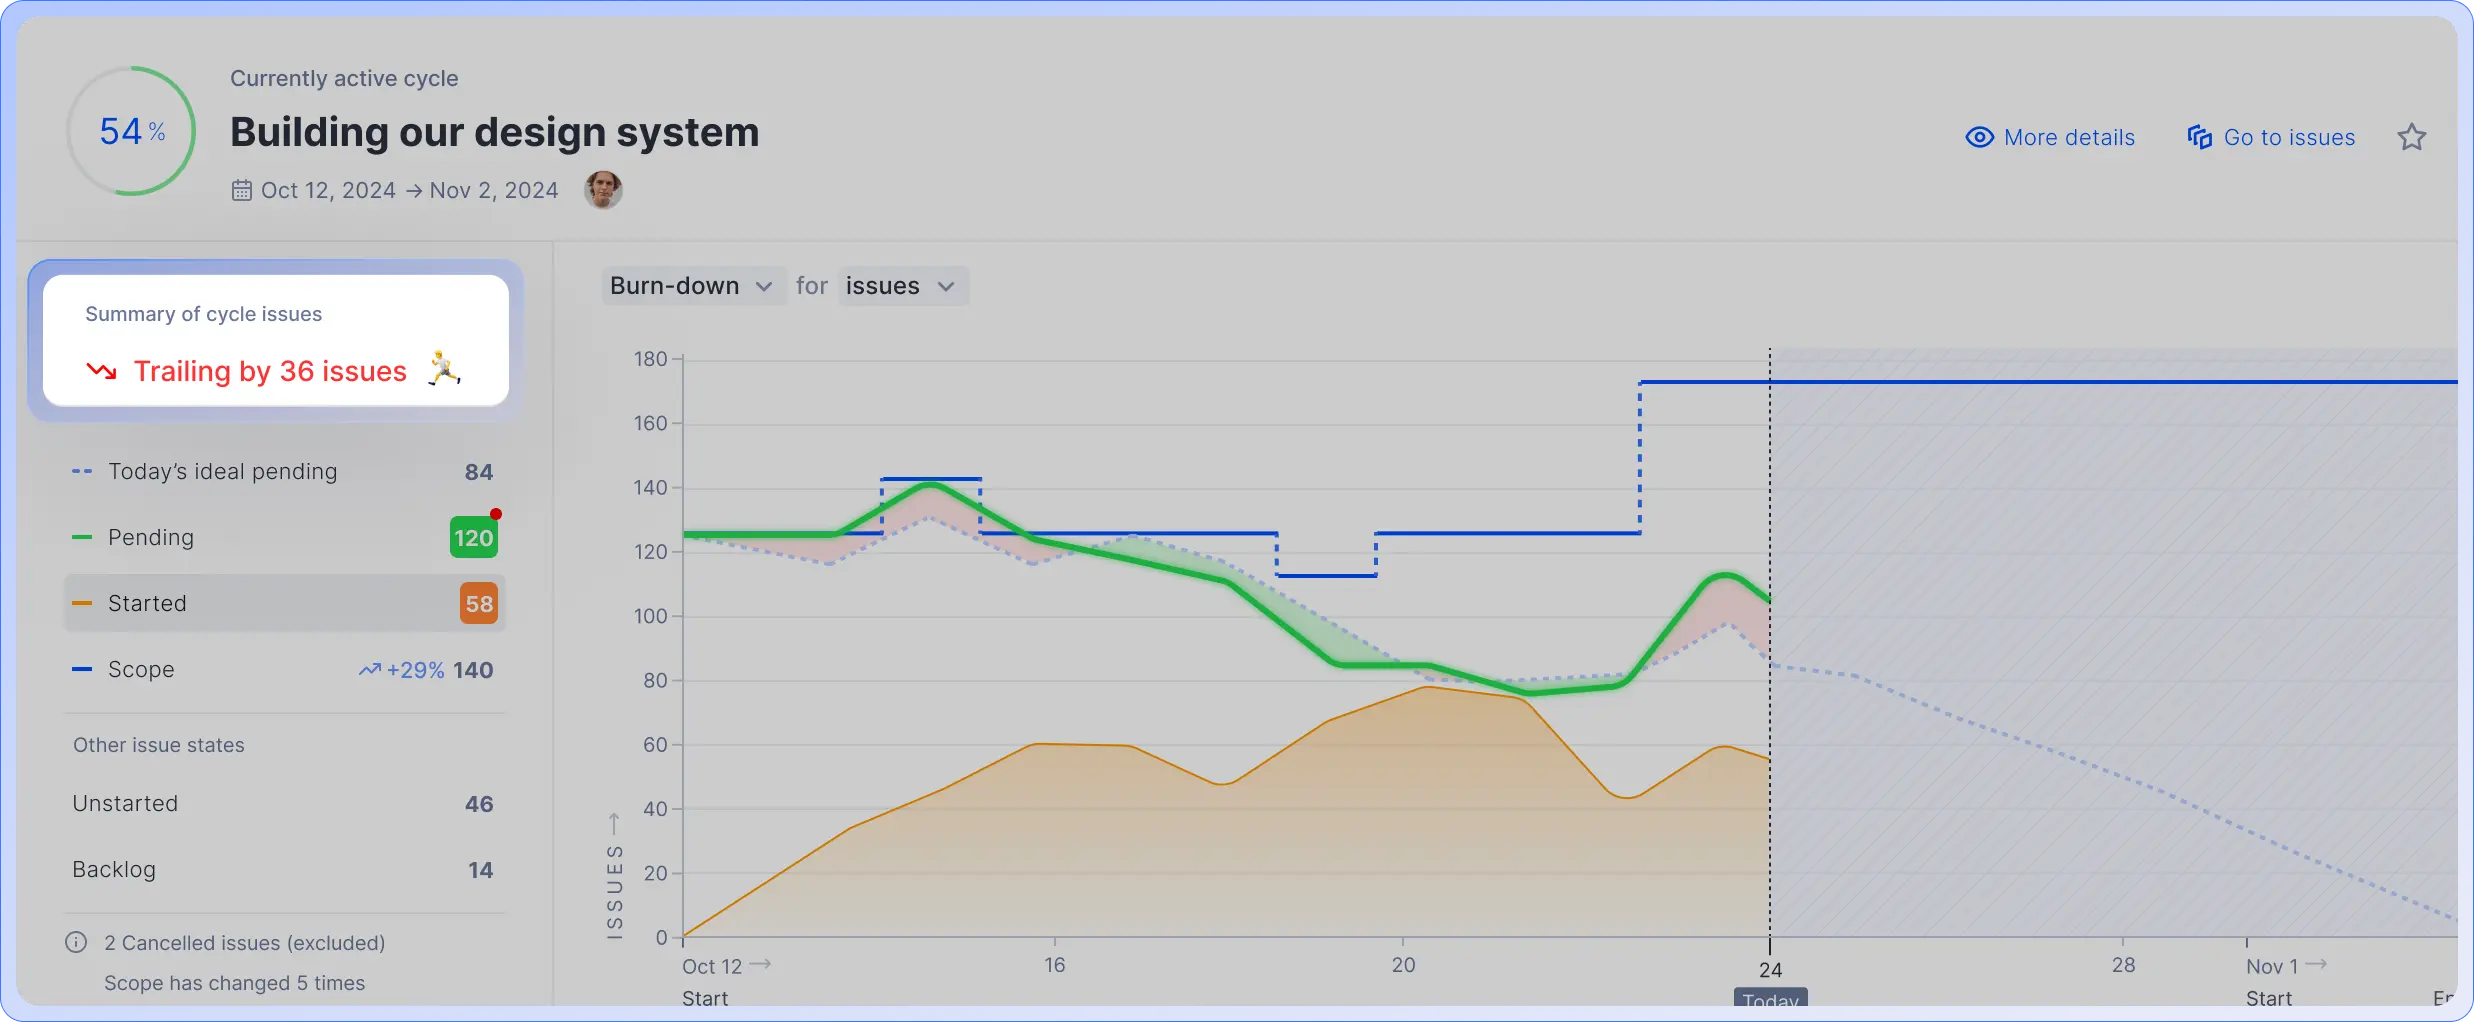The image size is (2474, 1022).
Task: Click the calendar icon next to cycle dates
Action: (x=241, y=189)
